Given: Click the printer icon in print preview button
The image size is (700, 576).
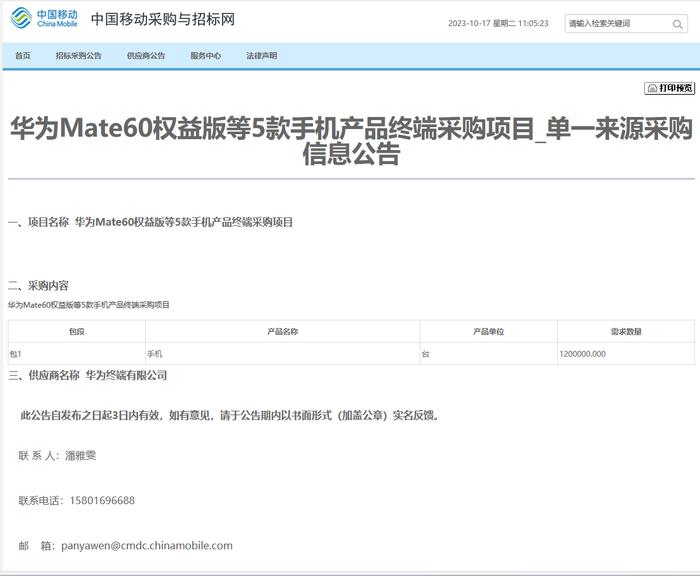Looking at the screenshot, I should pyautogui.click(x=652, y=88).
